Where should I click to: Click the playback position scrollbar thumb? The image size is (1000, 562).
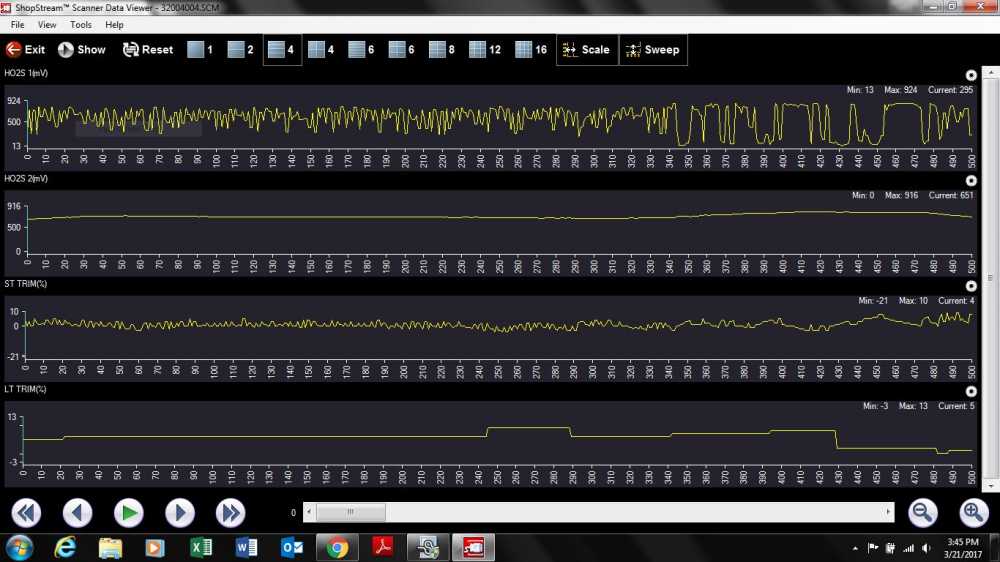(x=350, y=512)
